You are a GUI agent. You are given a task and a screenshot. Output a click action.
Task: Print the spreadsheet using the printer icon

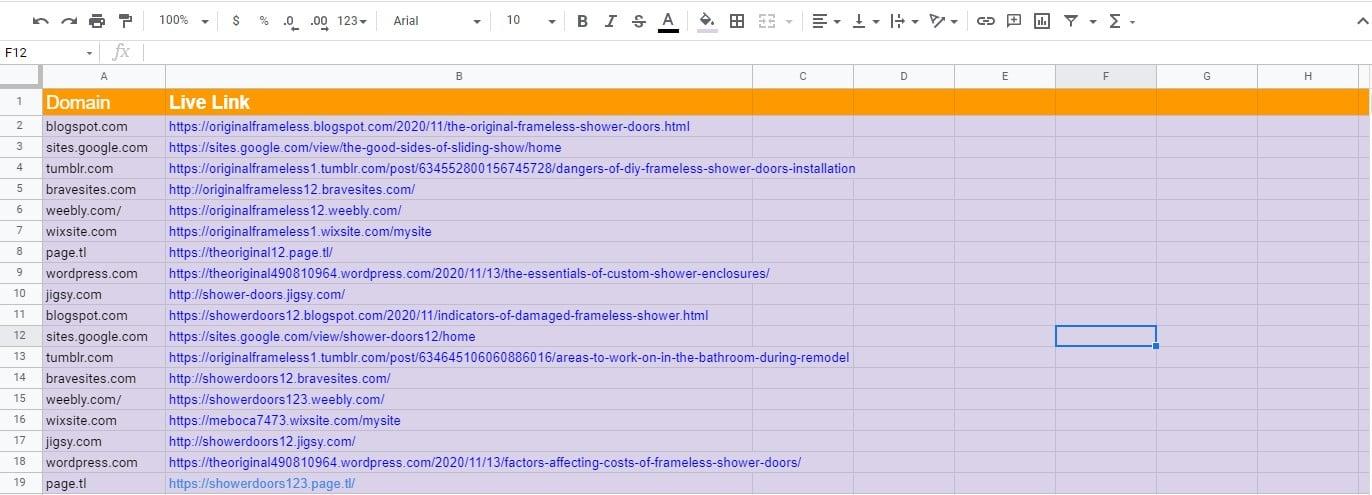[x=97, y=21]
